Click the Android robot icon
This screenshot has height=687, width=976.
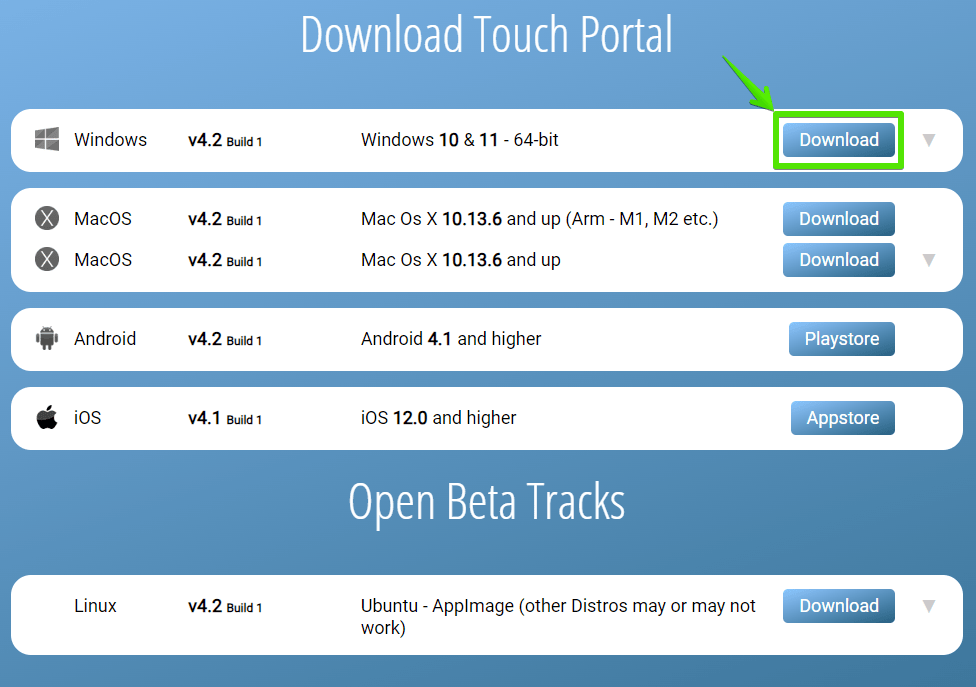(x=47, y=339)
